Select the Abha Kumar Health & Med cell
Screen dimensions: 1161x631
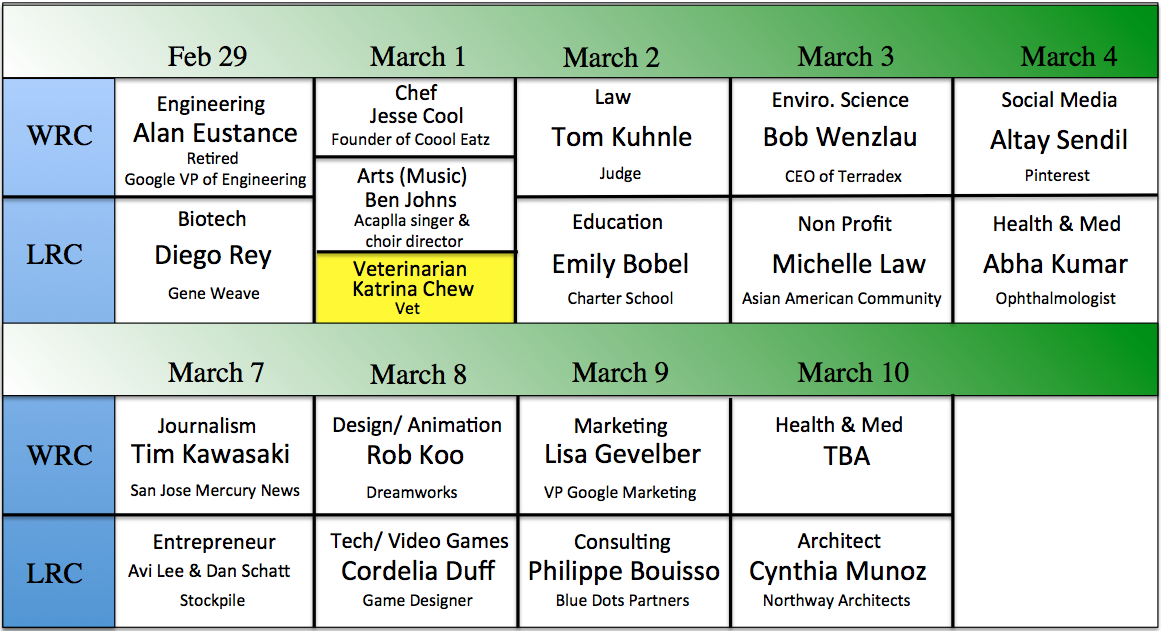pos(1055,261)
